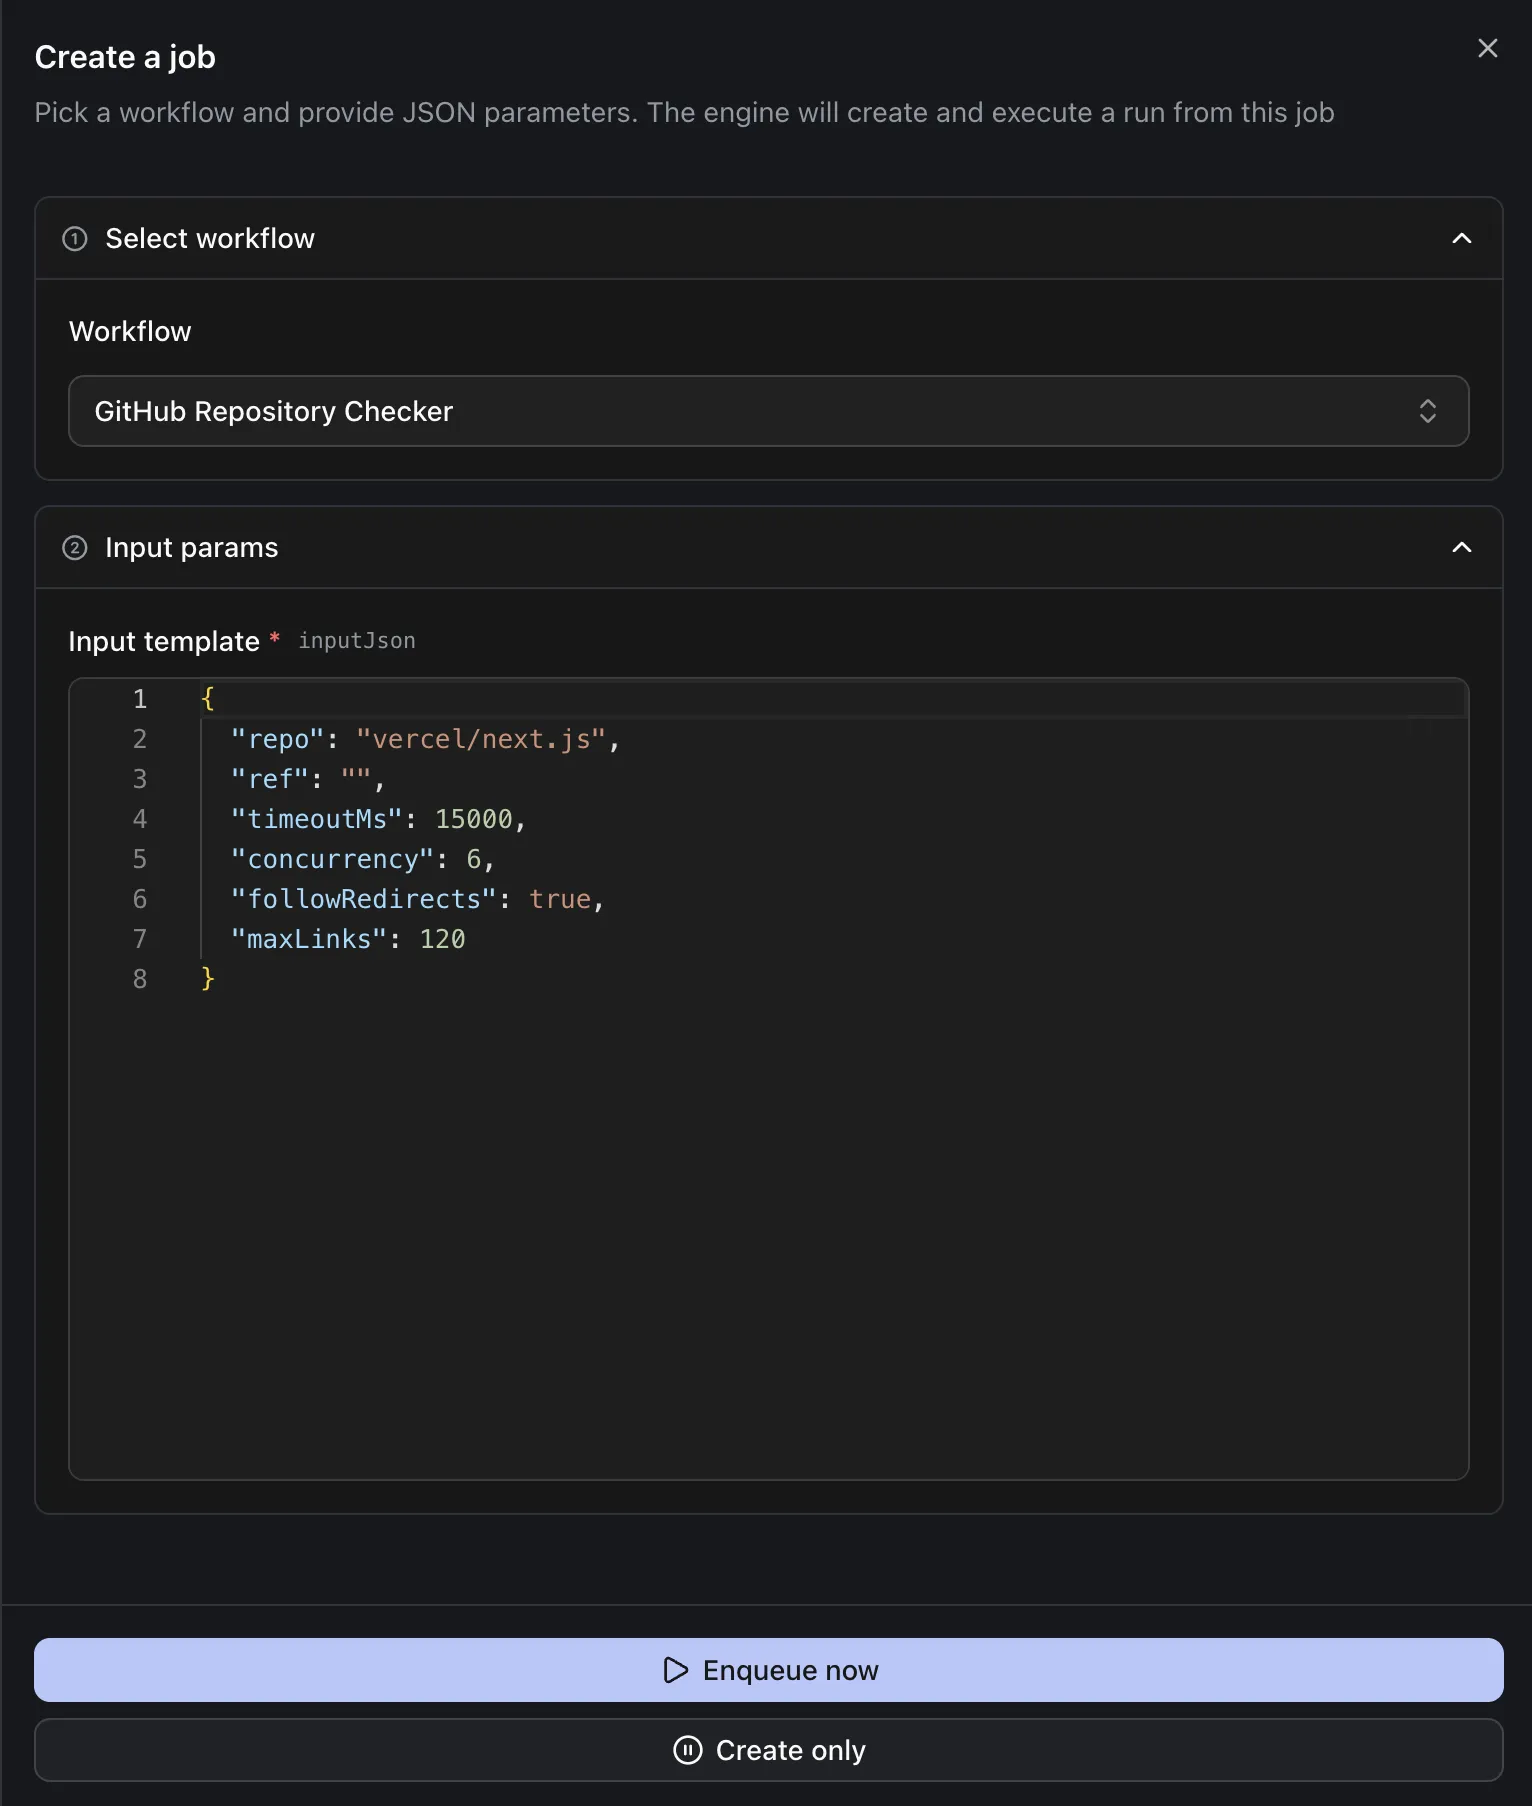Click the followRedirects true value
This screenshot has height=1806, width=1532.
559,899
